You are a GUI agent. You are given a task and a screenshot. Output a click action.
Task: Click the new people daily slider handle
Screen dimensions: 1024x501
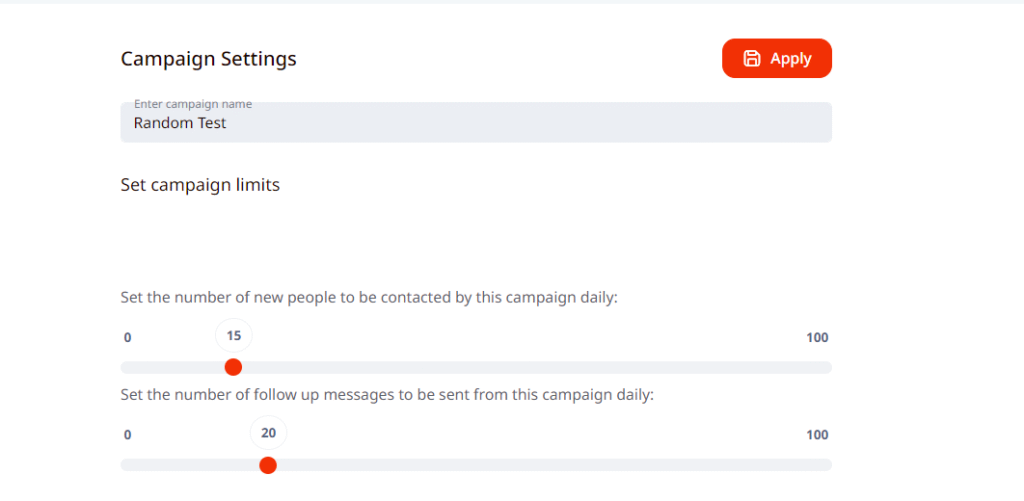pyautogui.click(x=233, y=367)
